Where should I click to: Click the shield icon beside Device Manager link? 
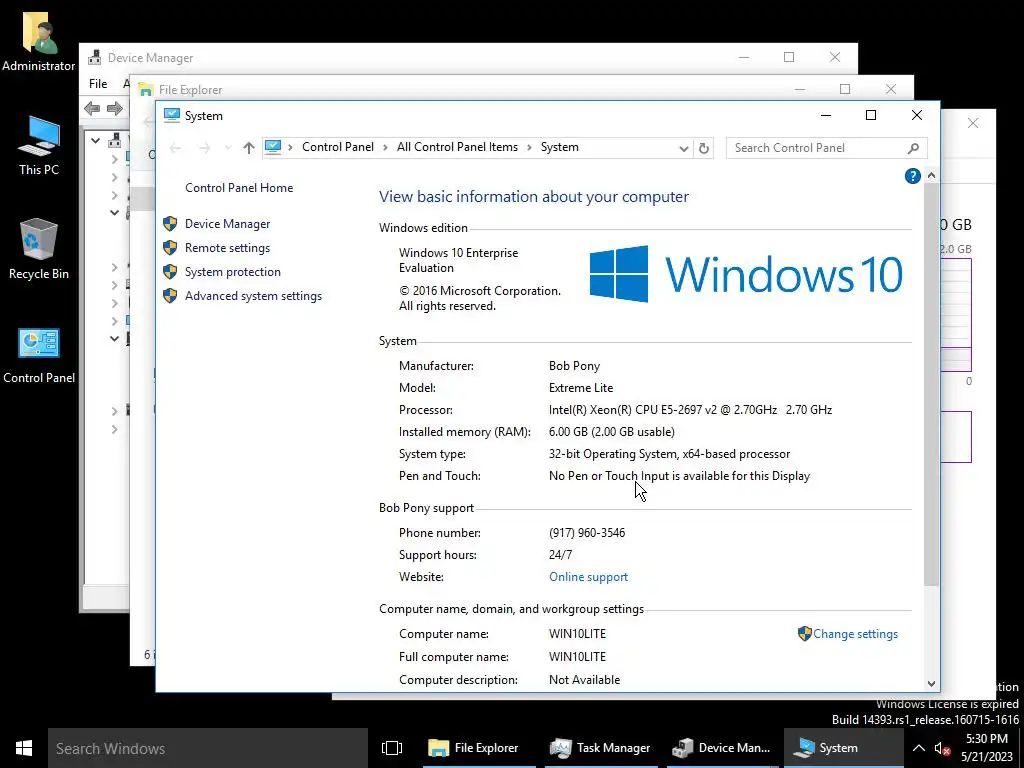[x=170, y=224]
